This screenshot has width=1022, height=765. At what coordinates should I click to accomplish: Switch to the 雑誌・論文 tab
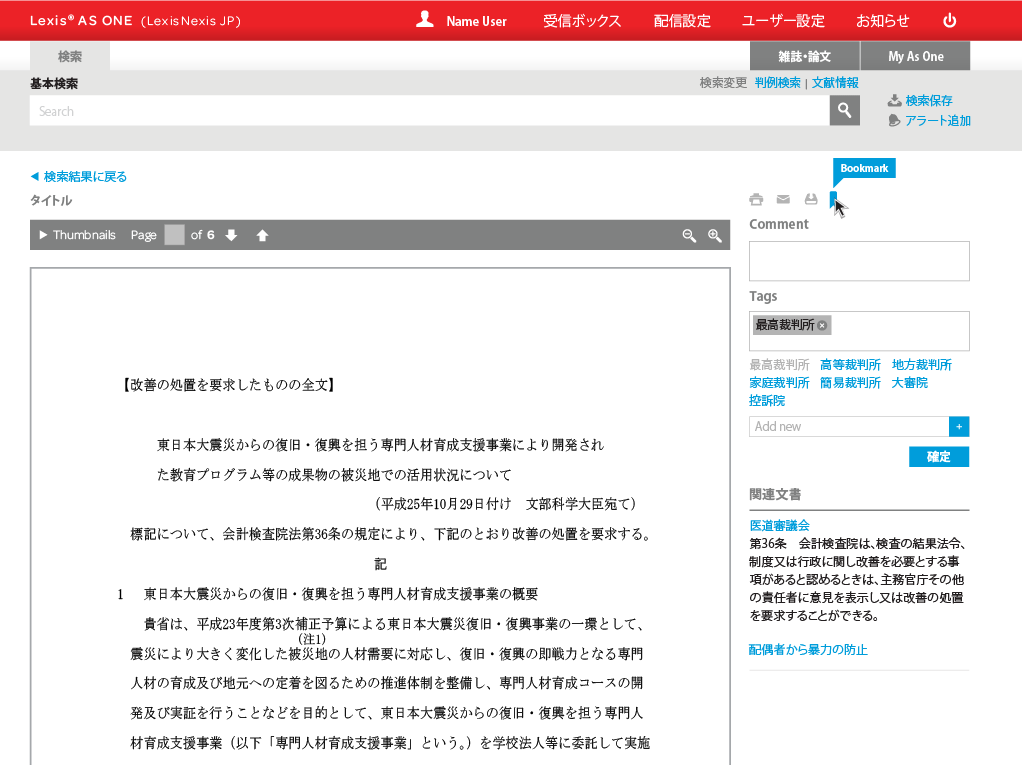(x=805, y=56)
